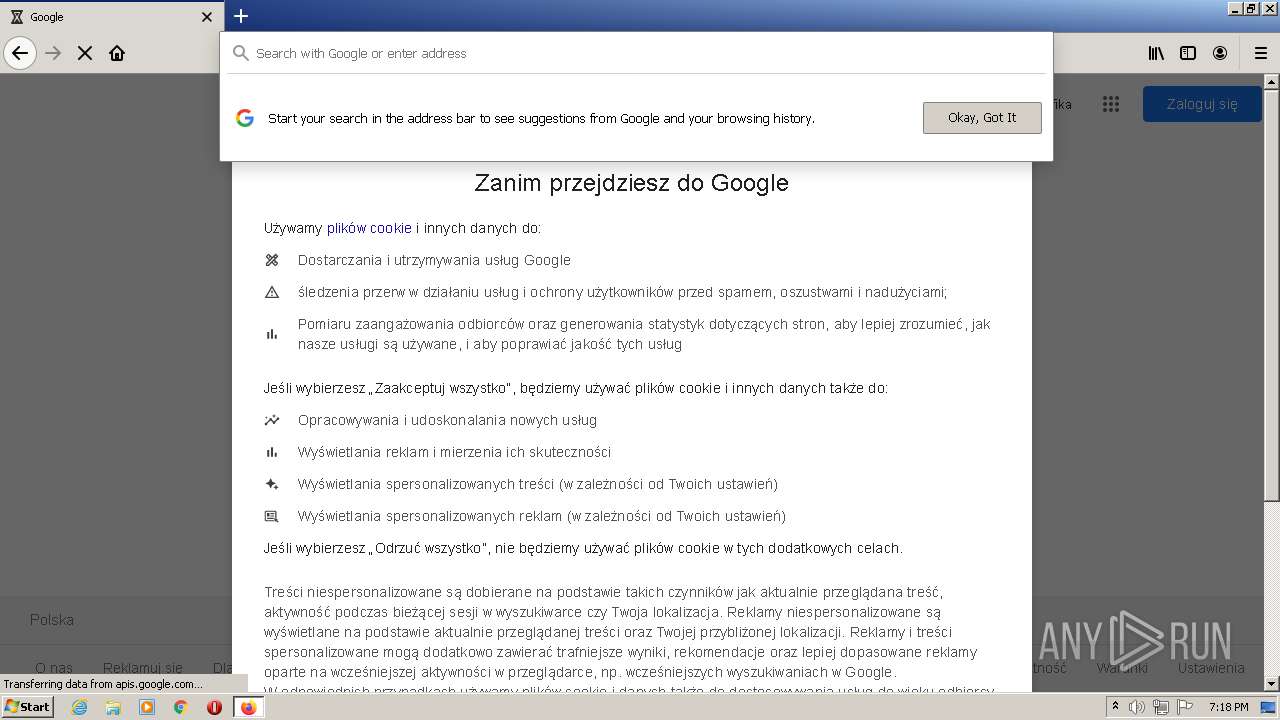Select the Firefox taskbar button
Screen dimensions: 1280x720
coord(248,707)
